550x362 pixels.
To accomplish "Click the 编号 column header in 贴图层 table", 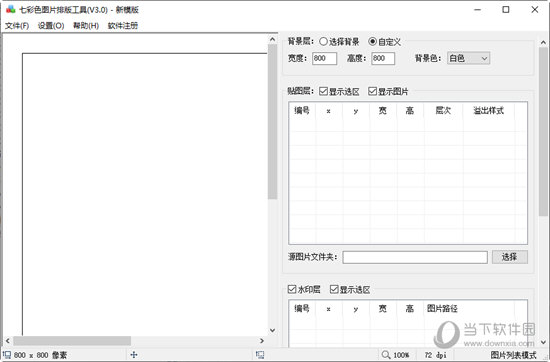I will pos(302,111).
